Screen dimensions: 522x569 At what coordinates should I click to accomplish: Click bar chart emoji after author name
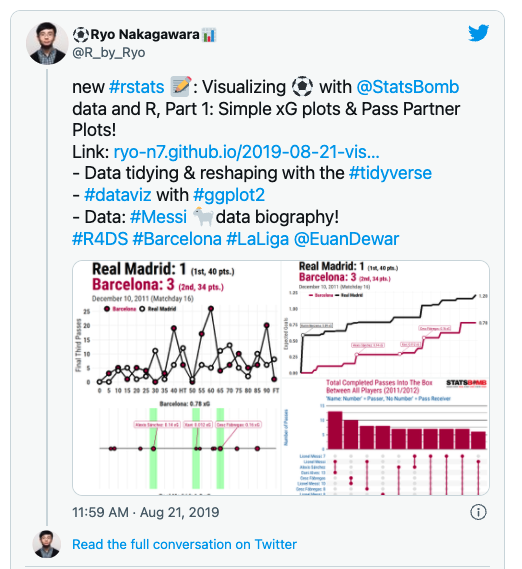coord(209,35)
